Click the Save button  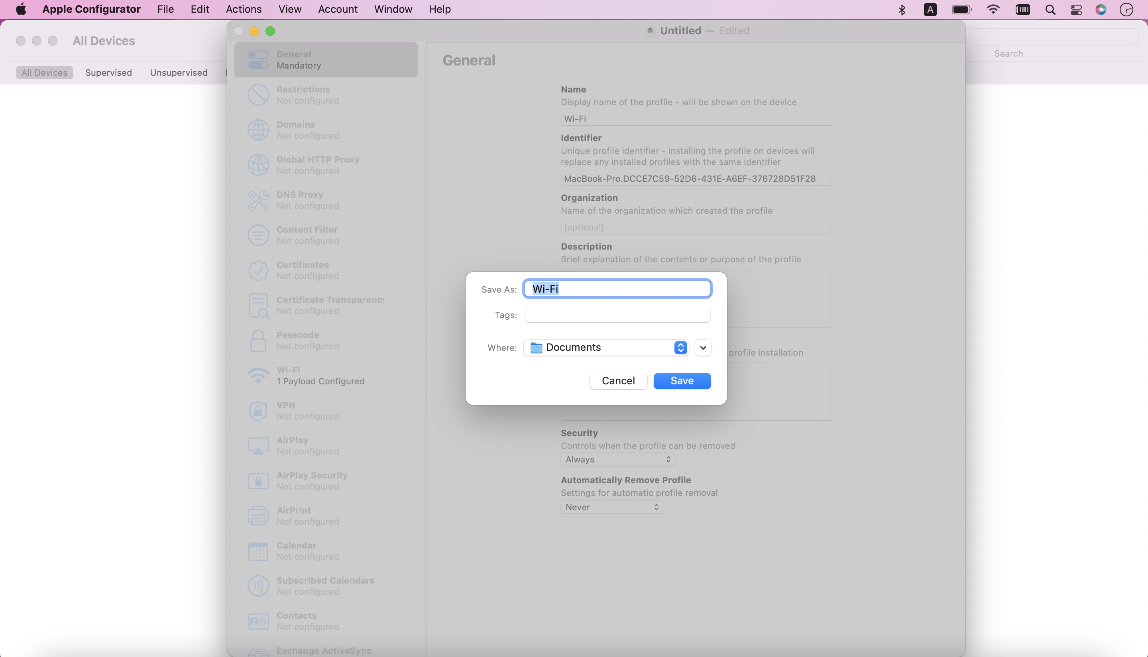pyautogui.click(x=682, y=381)
